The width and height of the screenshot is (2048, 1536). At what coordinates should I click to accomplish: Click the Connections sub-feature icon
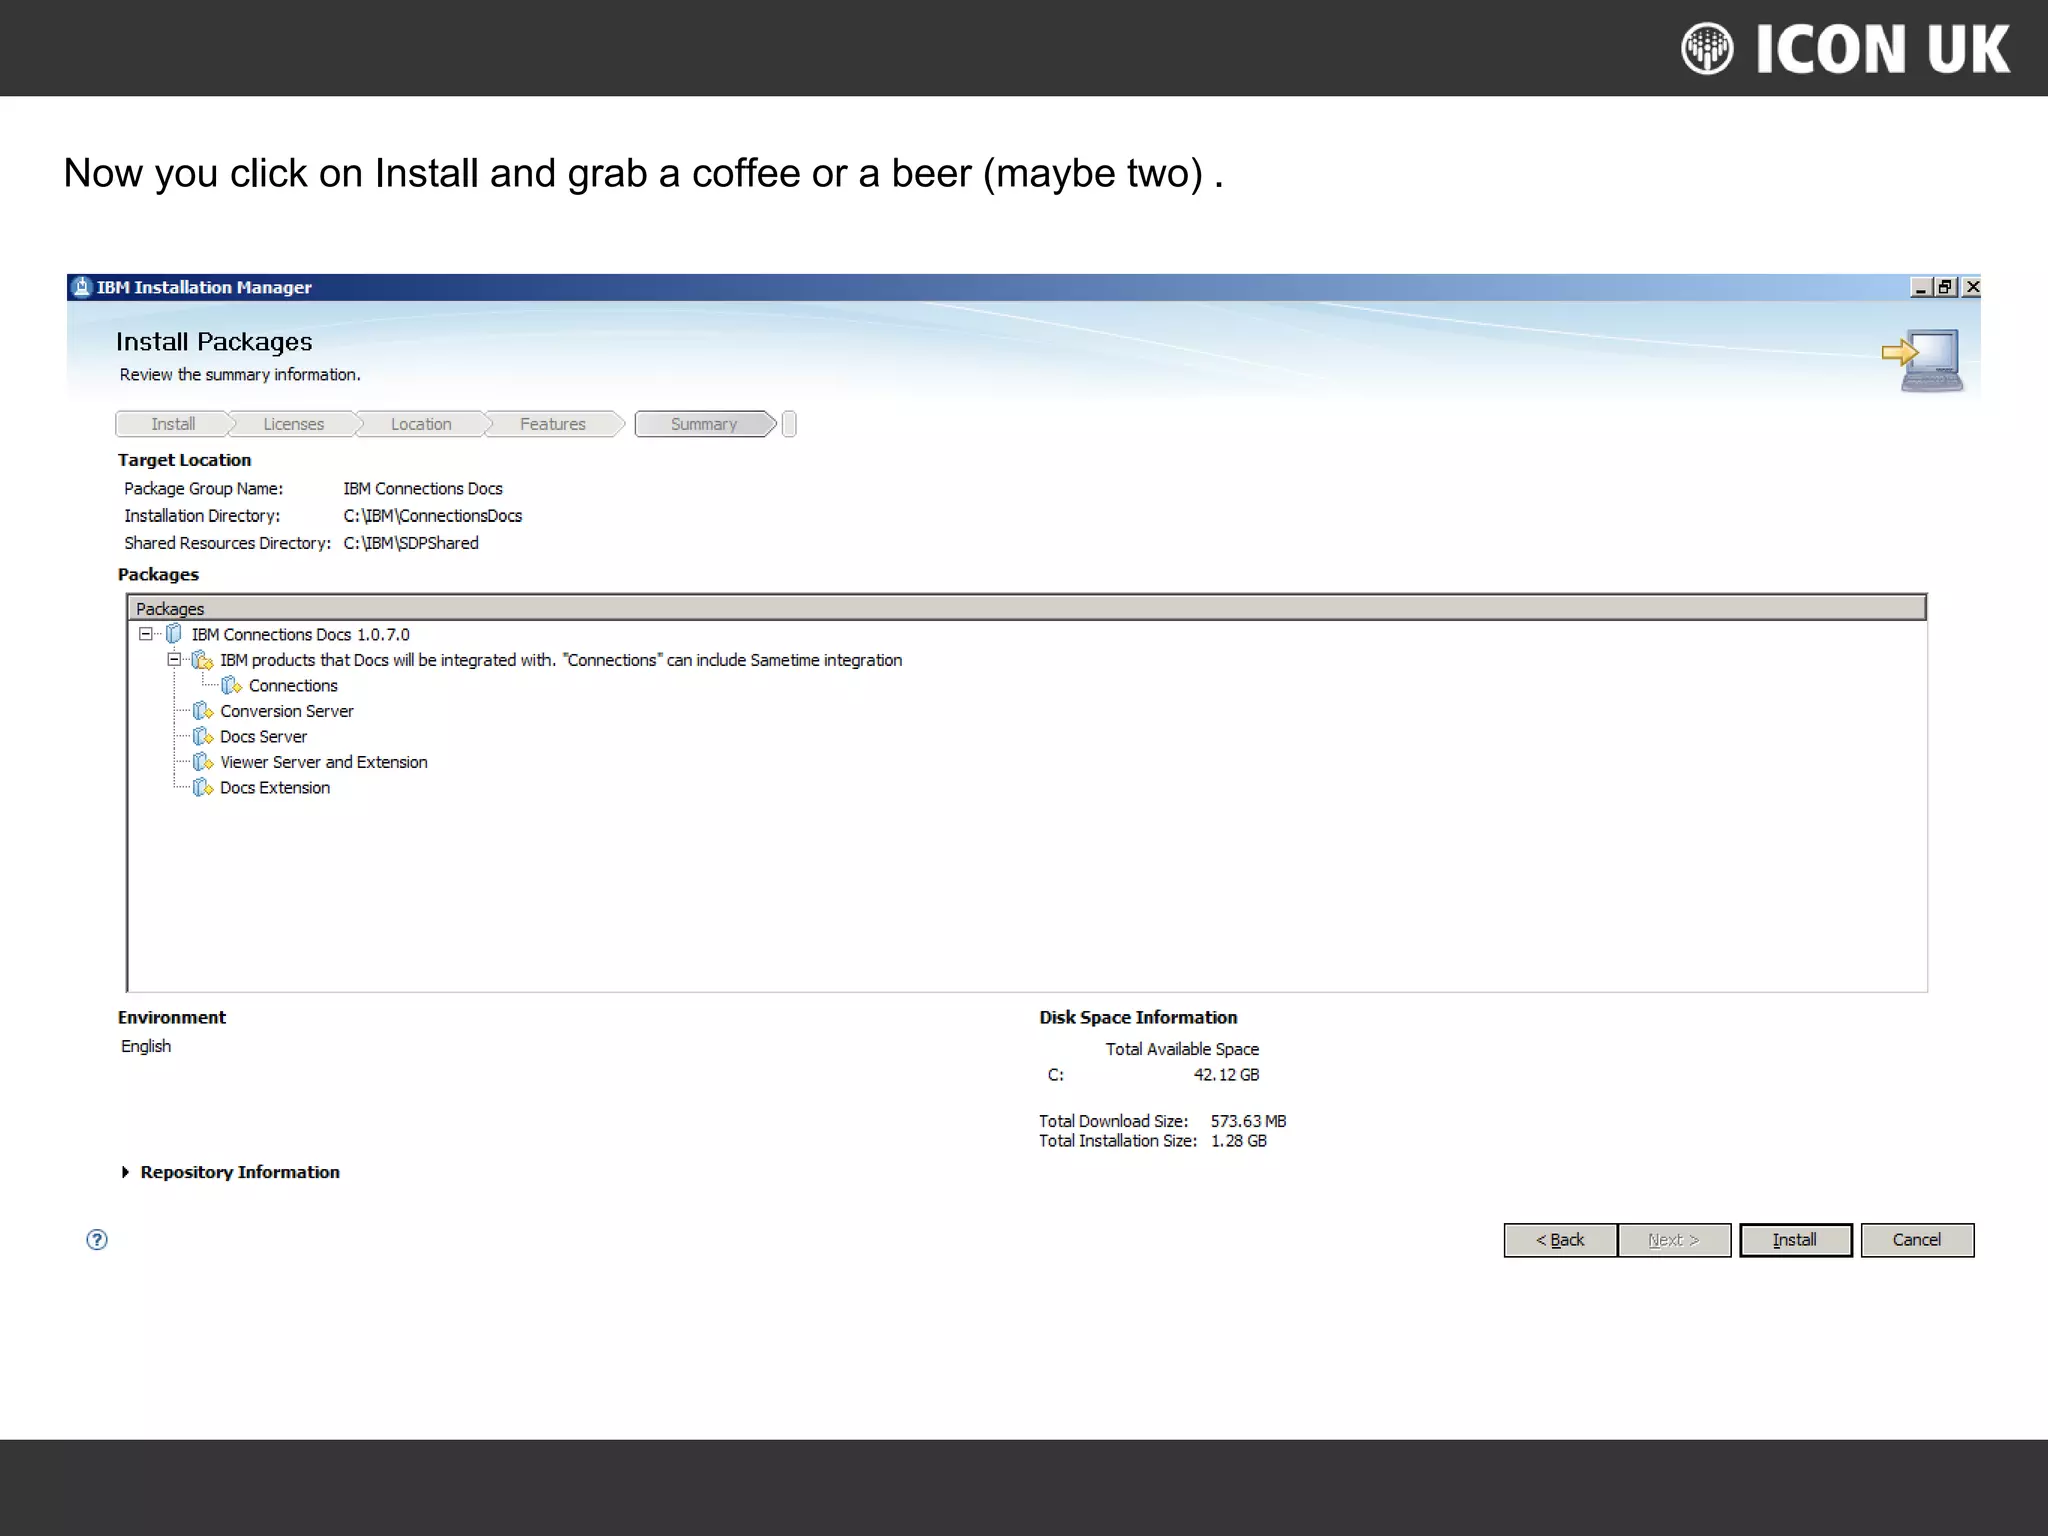(231, 686)
